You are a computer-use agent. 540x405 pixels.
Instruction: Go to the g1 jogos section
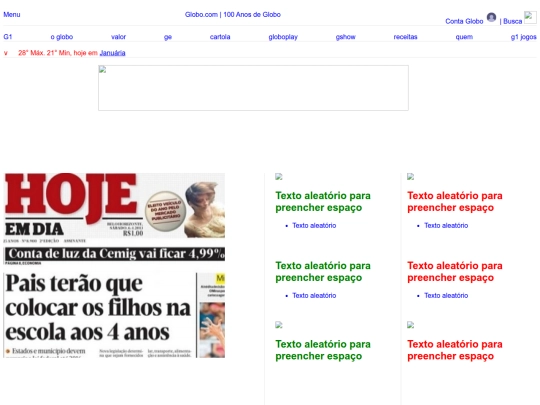tap(523, 37)
